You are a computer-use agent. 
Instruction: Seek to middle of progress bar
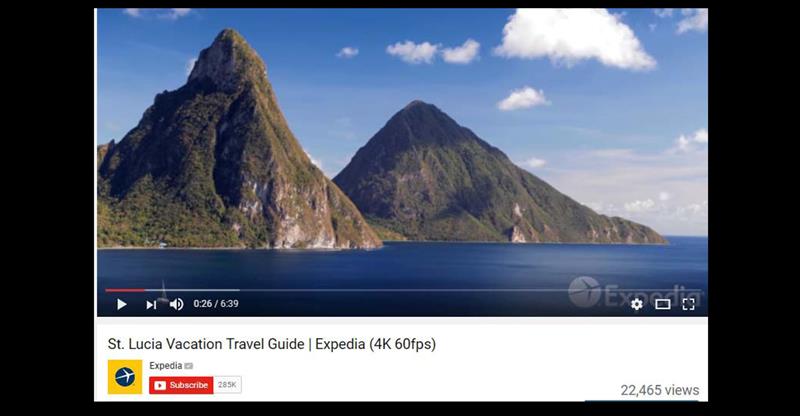click(x=402, y=290)
